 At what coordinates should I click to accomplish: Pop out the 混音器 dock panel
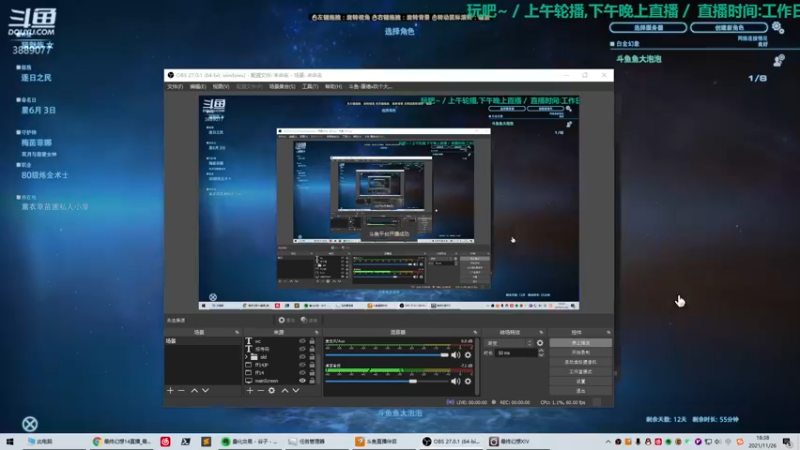tap(475, 332)
